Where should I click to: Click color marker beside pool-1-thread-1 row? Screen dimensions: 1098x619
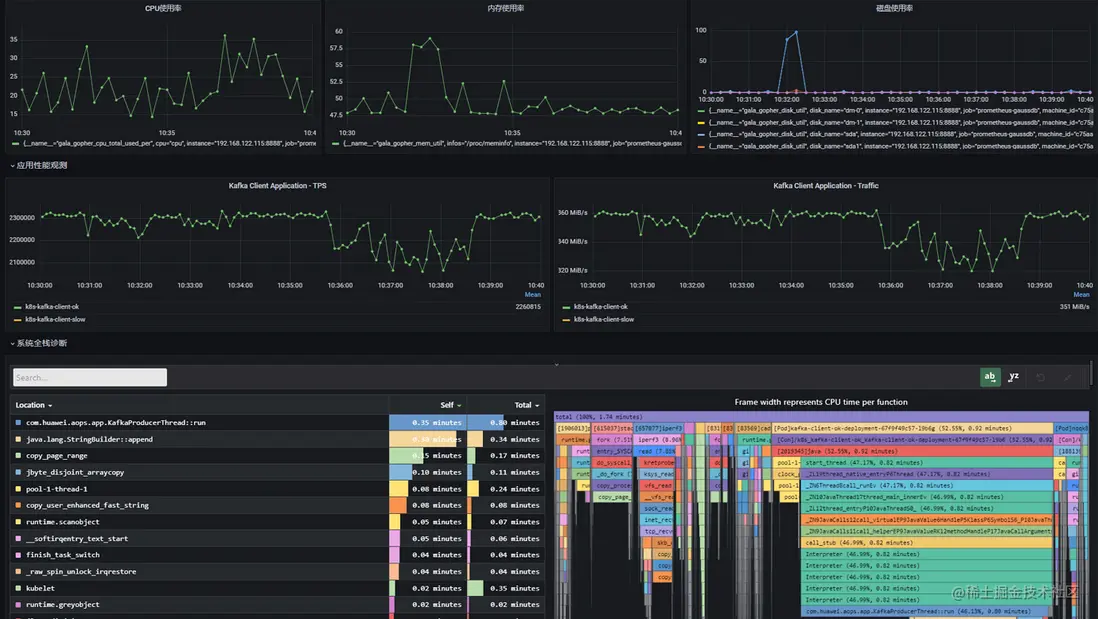tap(18, 489)
